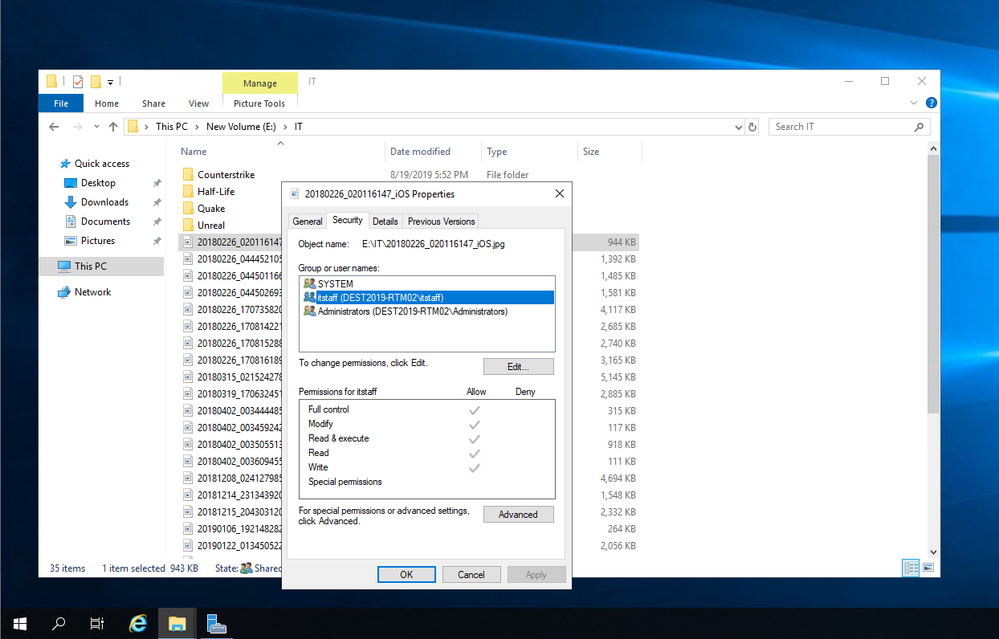999x639 pixels.
Task: Open Desktop in the navigation pane
Action: [x=98, y=183]
